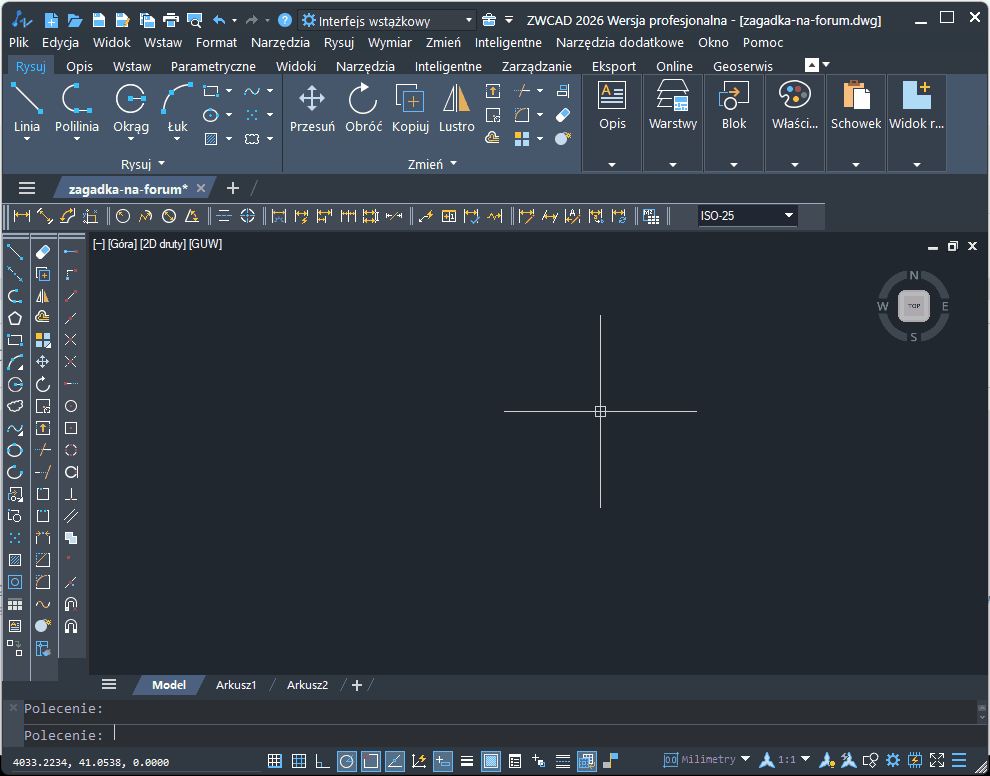The image size is (990, 776).
Task: Click the undo arrow in quick access toolbar
Action: pos(218,20)
